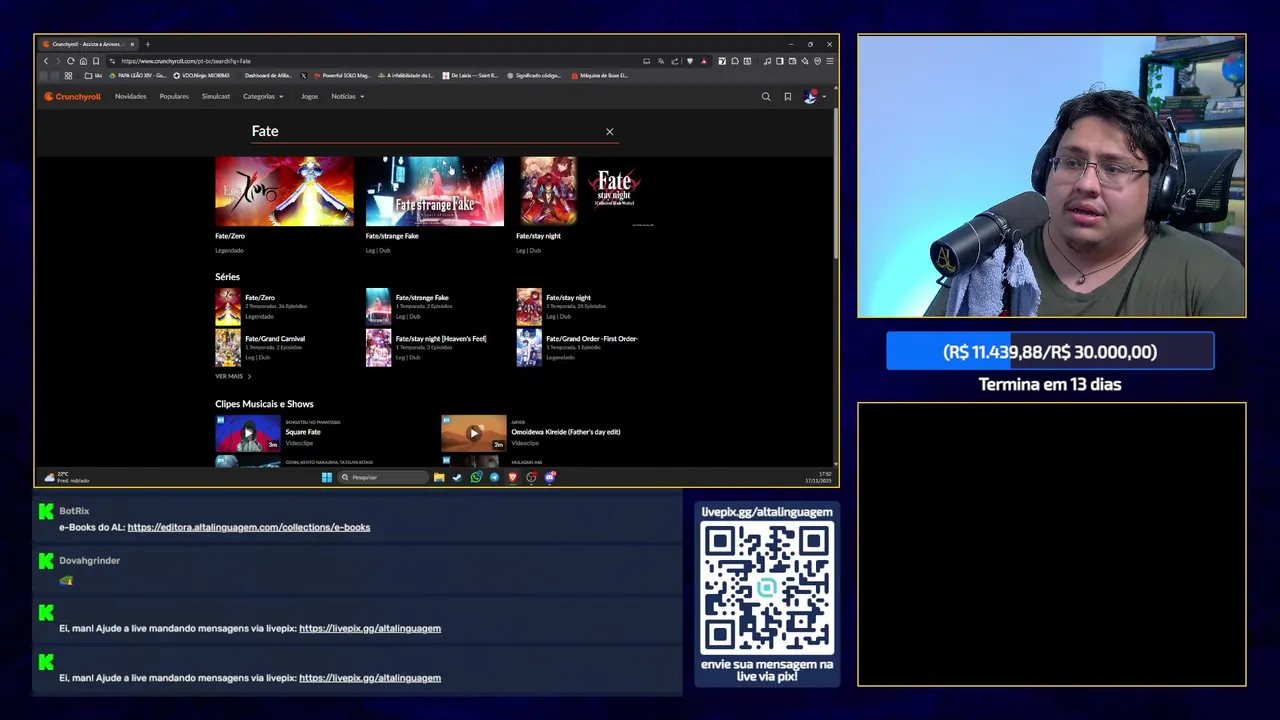
Task: Open the browser hamburger menu
Action: [830, 61]
